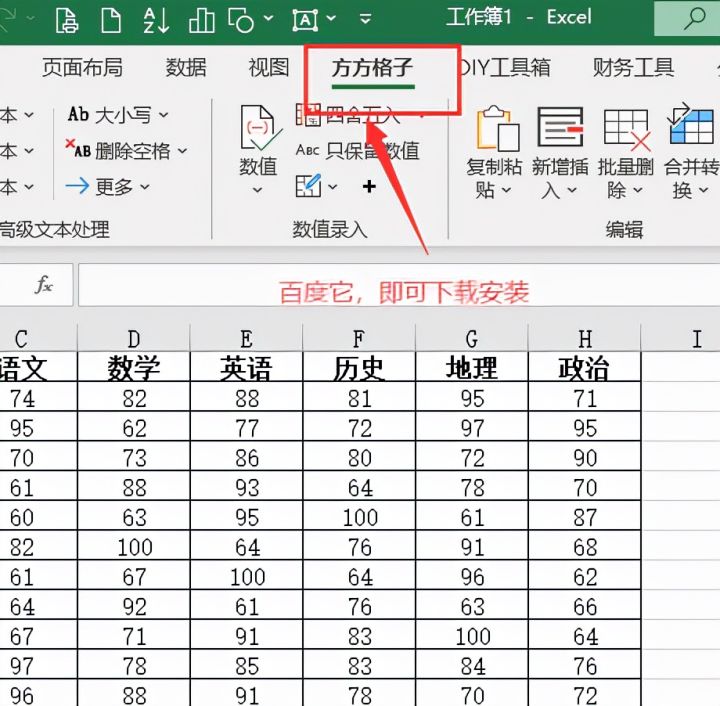
Task: Click the A-Z sort icon
Action: point(156,20)
